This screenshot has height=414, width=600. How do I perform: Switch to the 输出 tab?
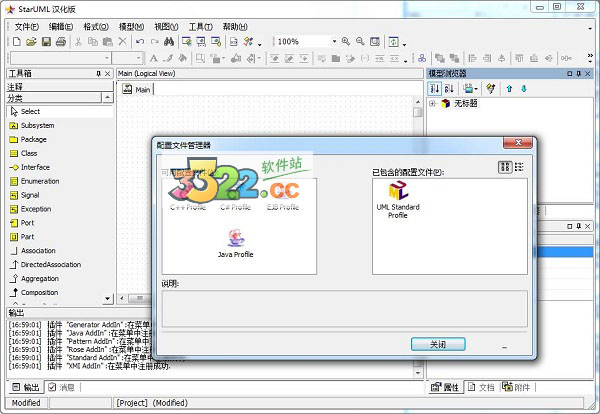[x=26, y=387]
